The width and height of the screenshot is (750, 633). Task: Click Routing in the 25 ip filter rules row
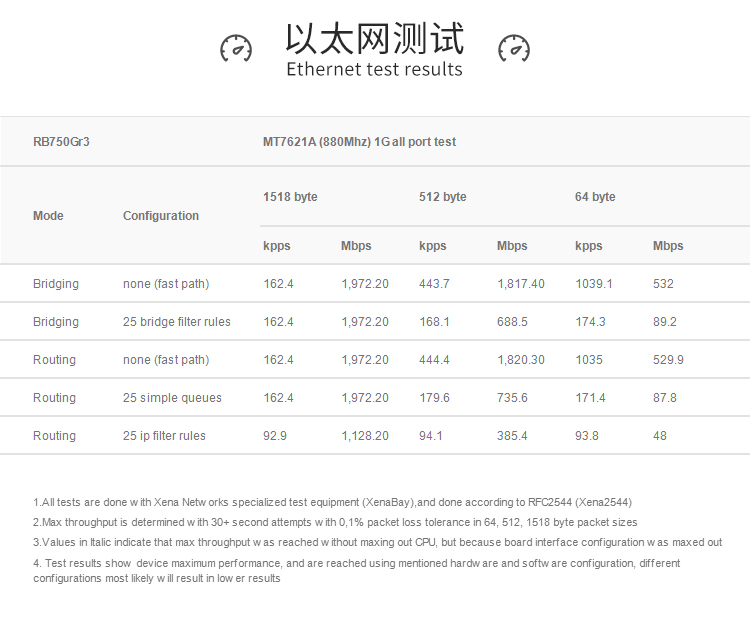click(55, 436)
